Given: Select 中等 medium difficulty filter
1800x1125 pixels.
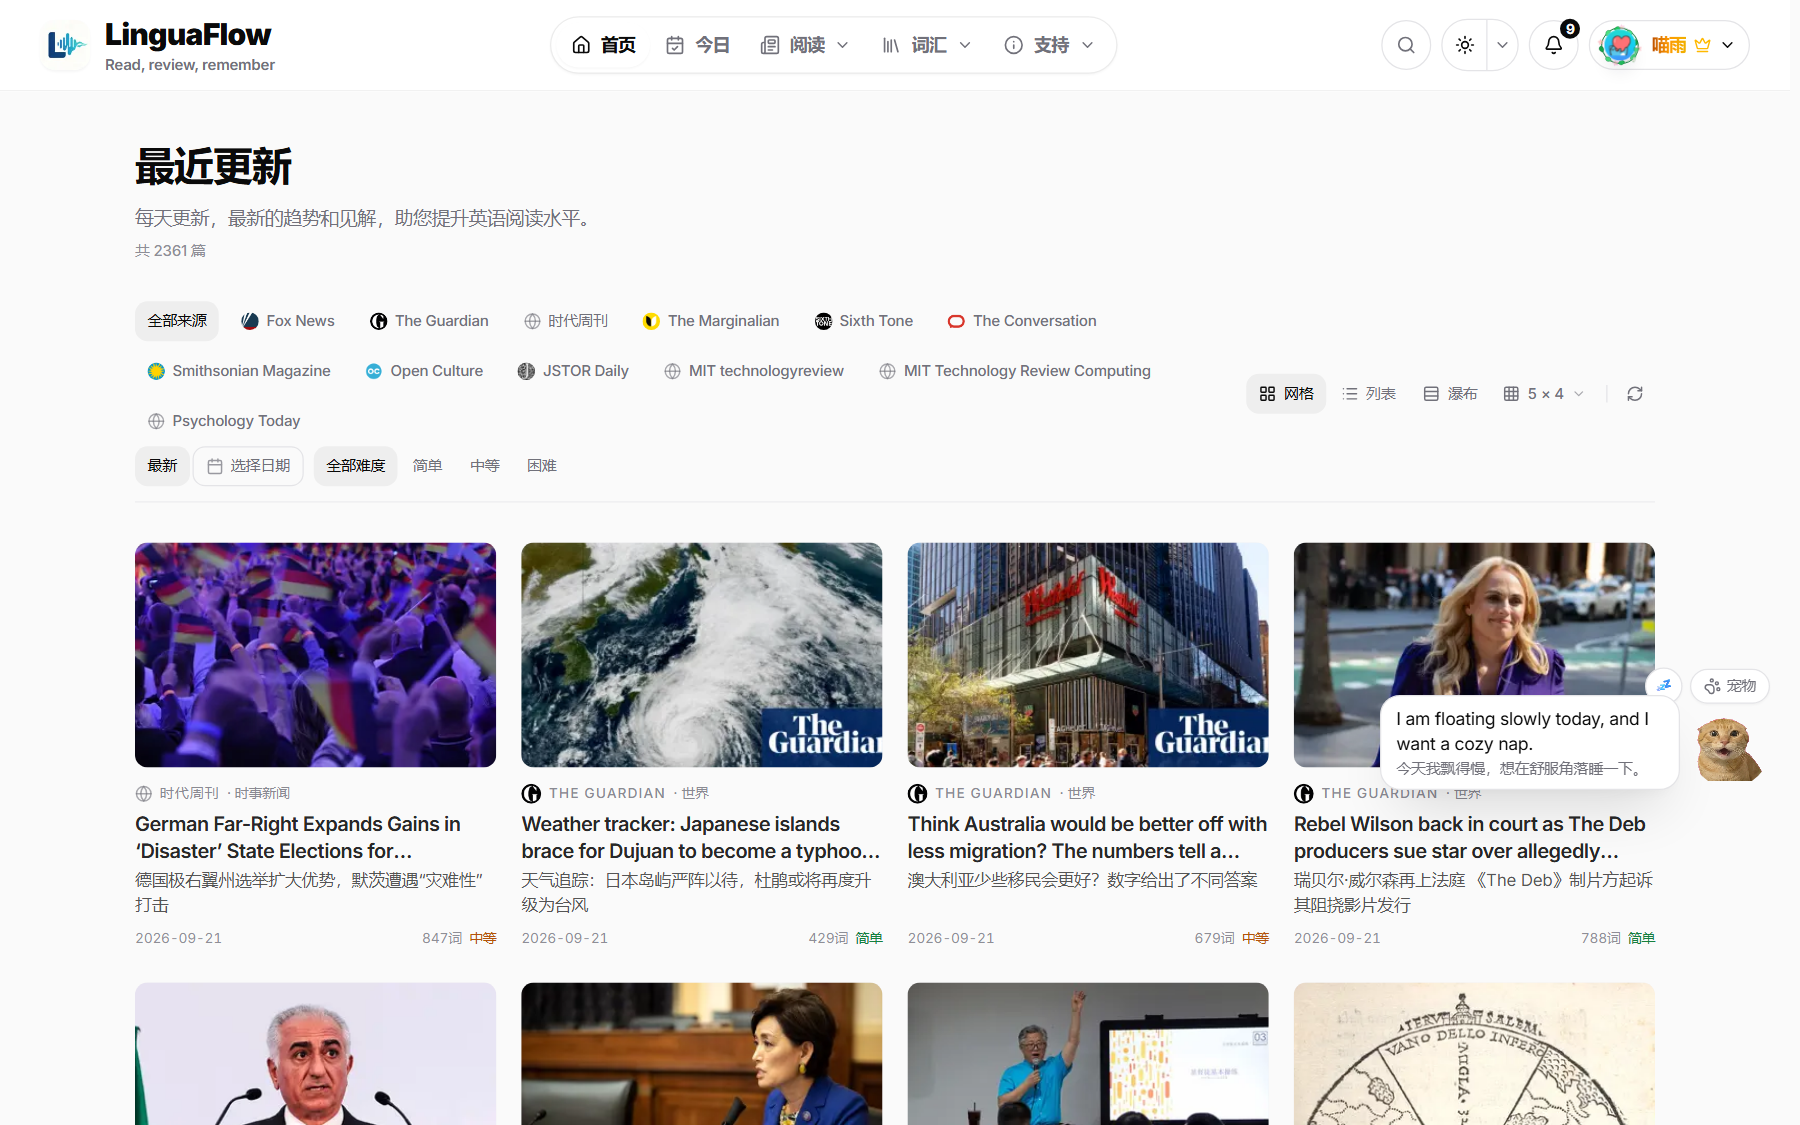Looking at the screenshot, I should coord(485,466).
